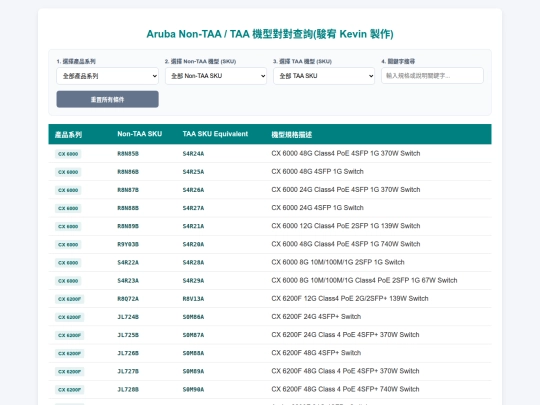Click description CX 6000 12G Class4 PoE 139W Switch
The width and height of the screenshot is (540, 405).
point(346,226)
